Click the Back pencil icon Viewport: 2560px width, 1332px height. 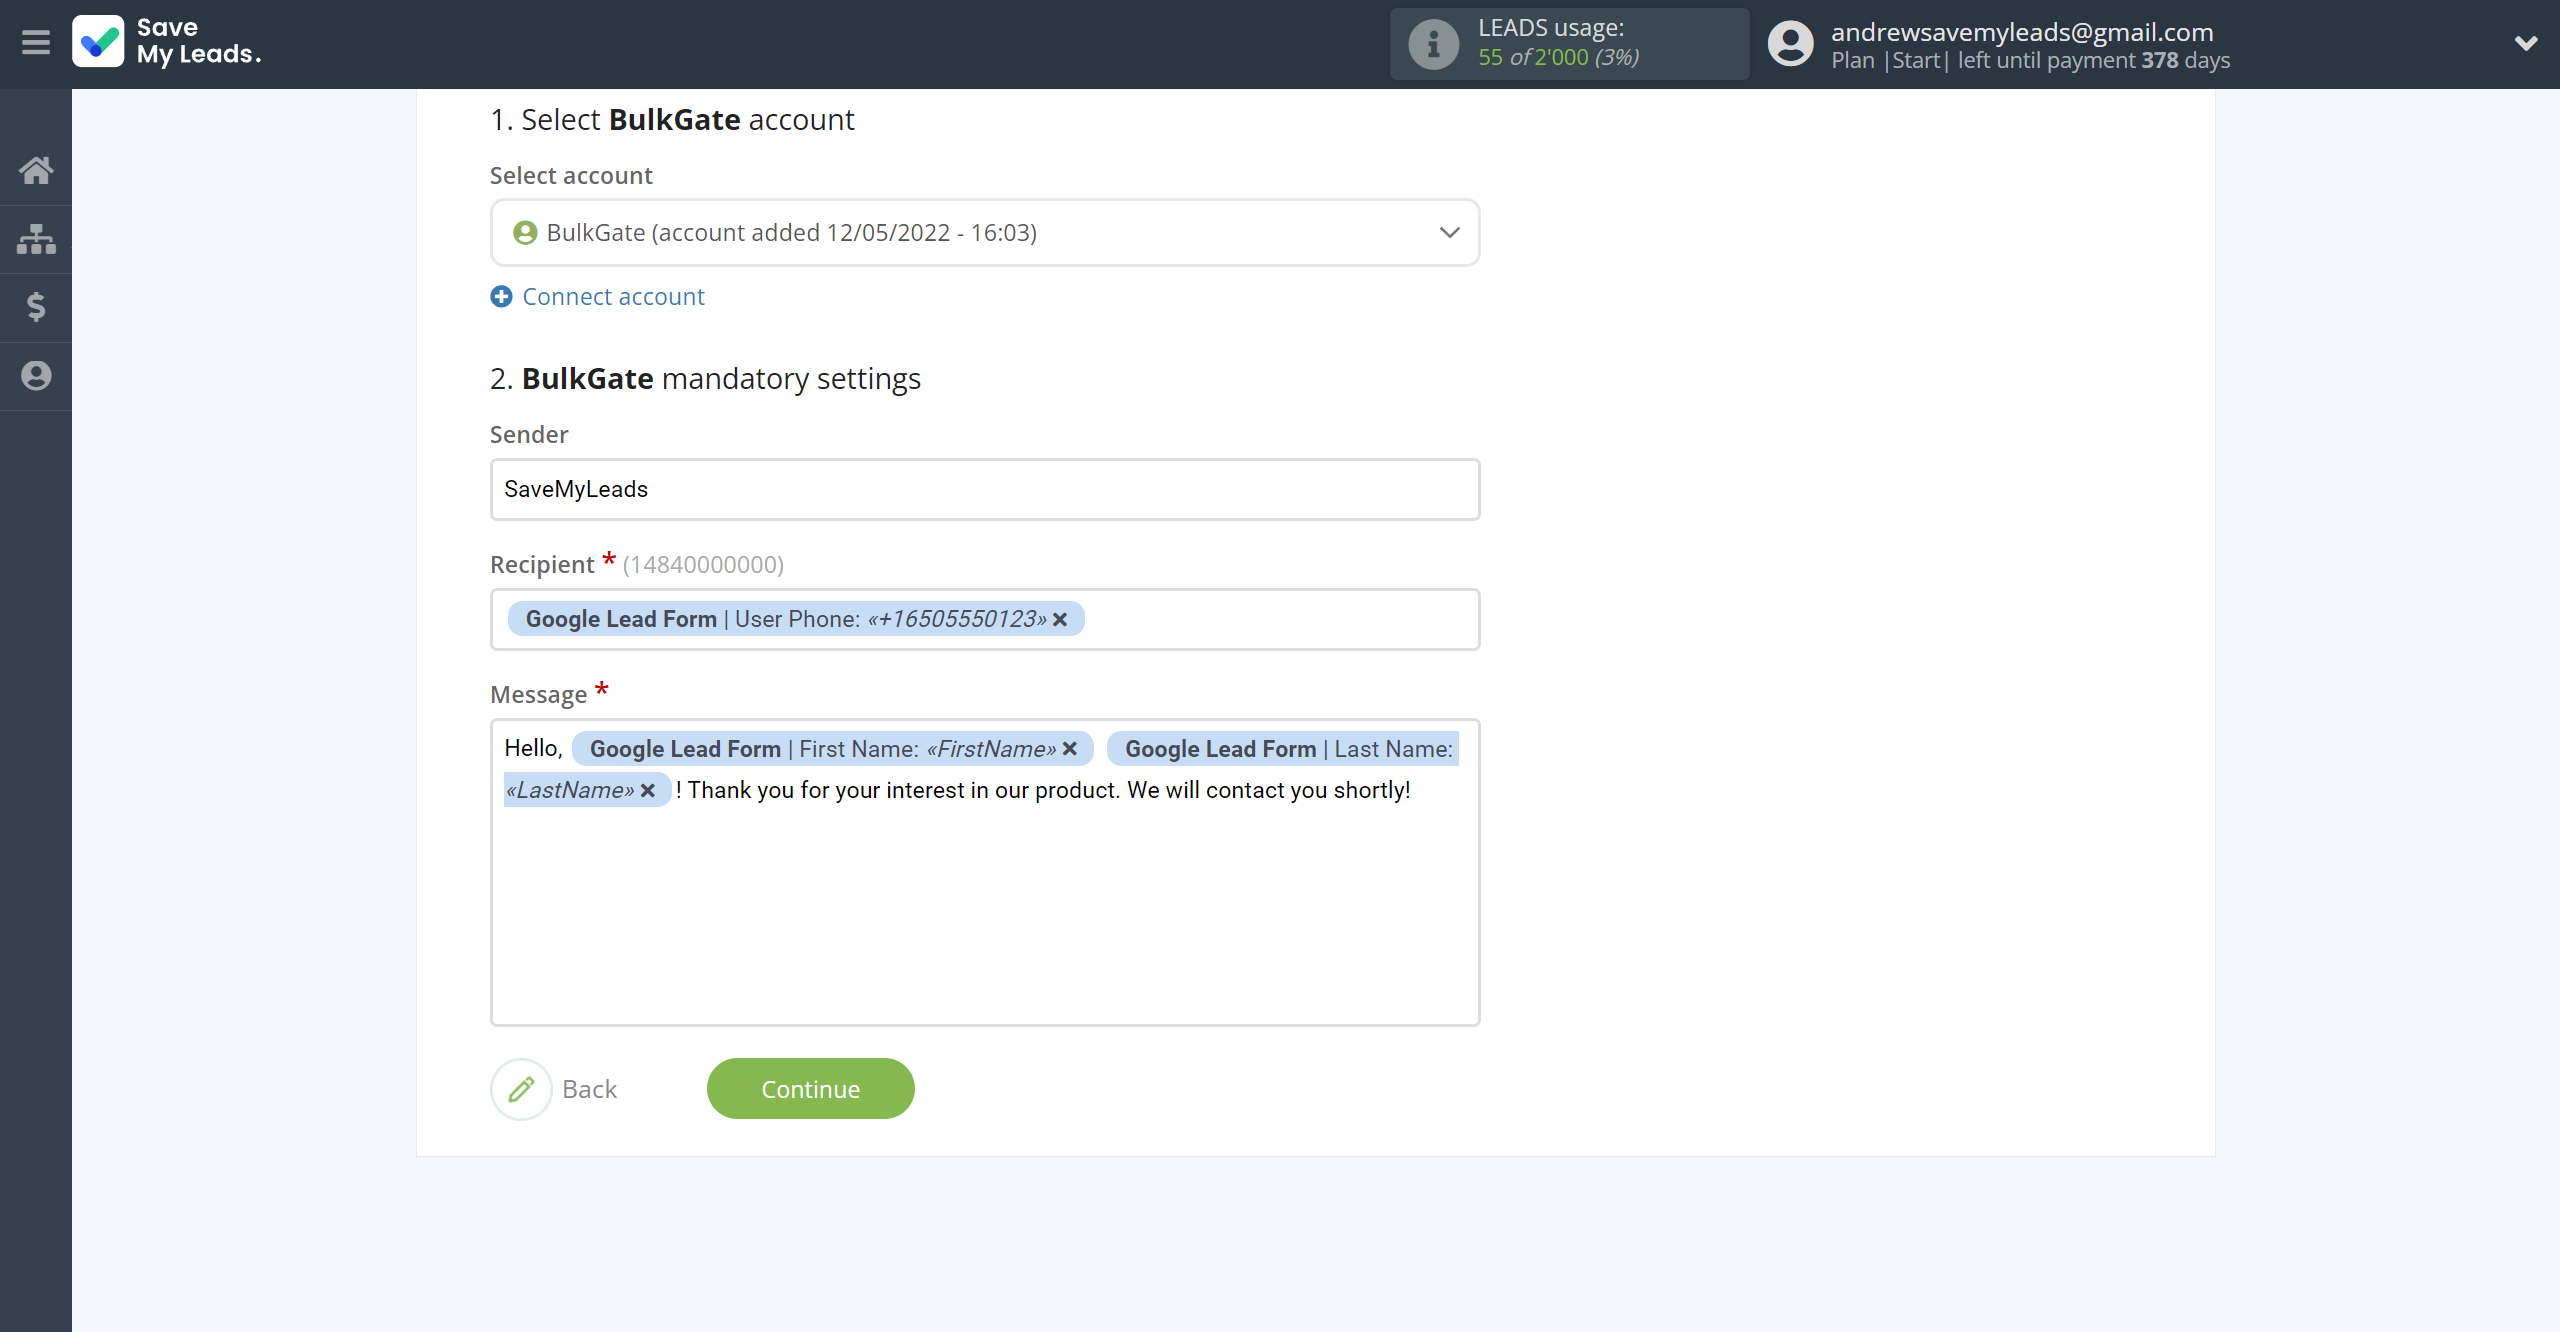click(x=521, y=1089)
